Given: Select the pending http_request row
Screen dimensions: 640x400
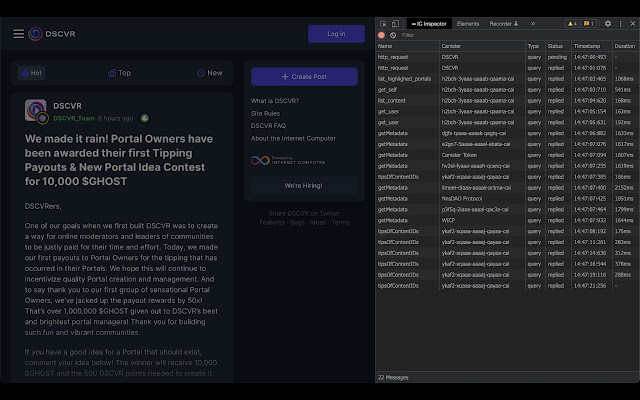Looking at the screenshot, I should (507, 57).
